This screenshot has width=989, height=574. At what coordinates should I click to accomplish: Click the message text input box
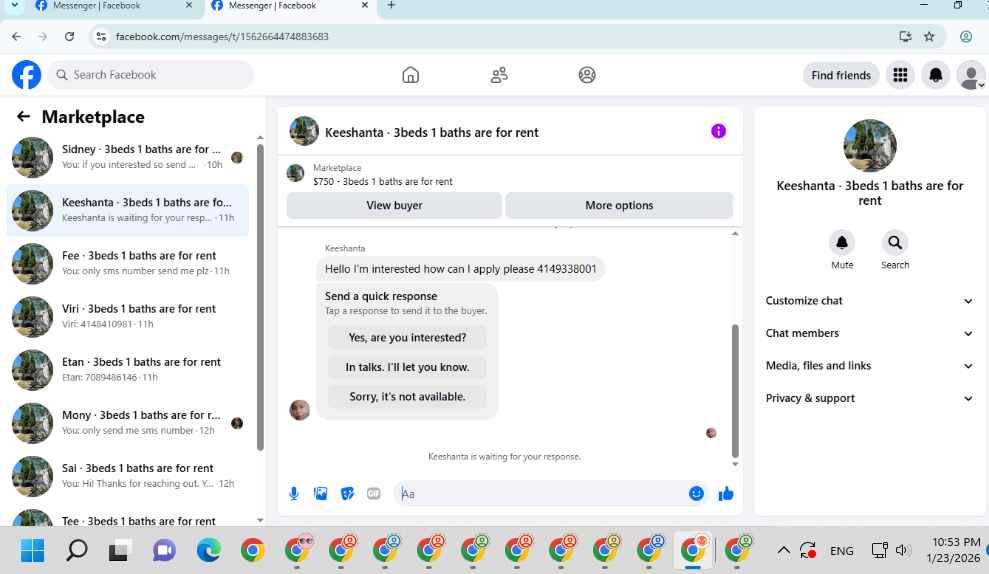[542, 494]
